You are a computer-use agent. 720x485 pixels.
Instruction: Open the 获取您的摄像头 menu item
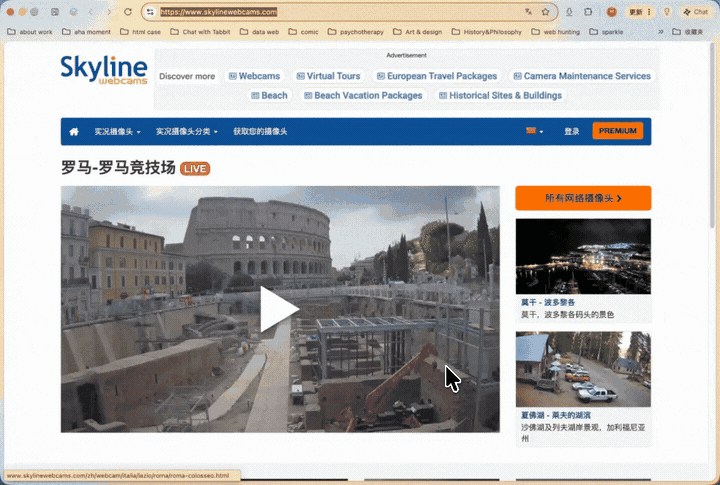pos(260,132)
